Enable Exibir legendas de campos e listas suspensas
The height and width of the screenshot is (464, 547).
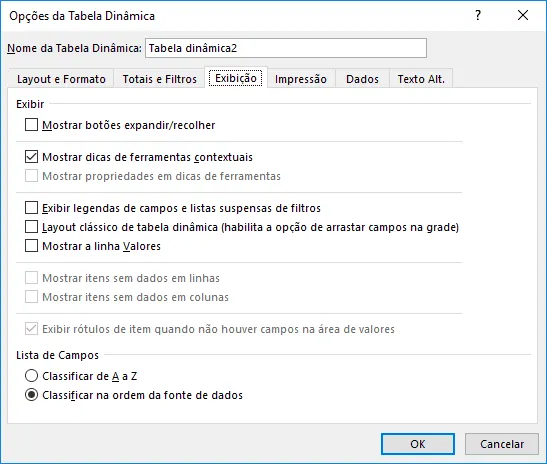coord(31,208)
